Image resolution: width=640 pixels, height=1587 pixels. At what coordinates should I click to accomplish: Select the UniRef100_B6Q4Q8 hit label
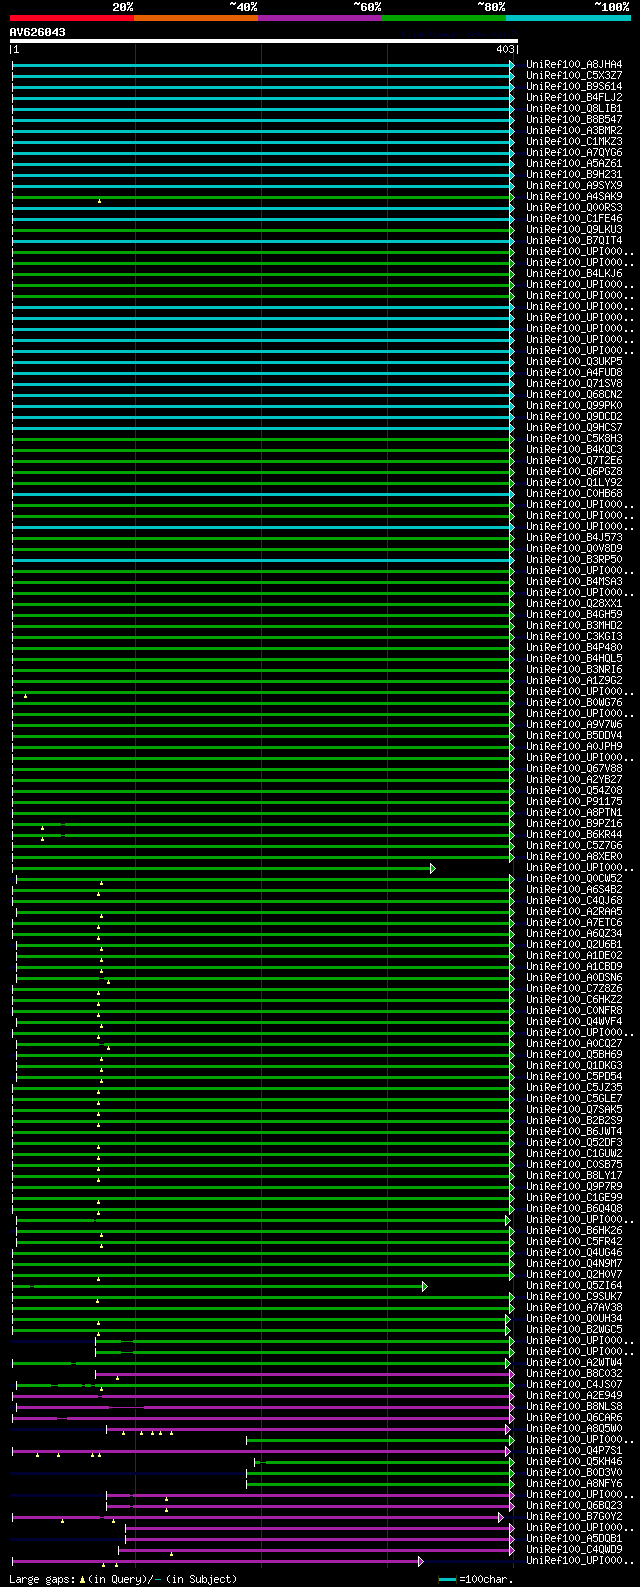click(574, 1209)
